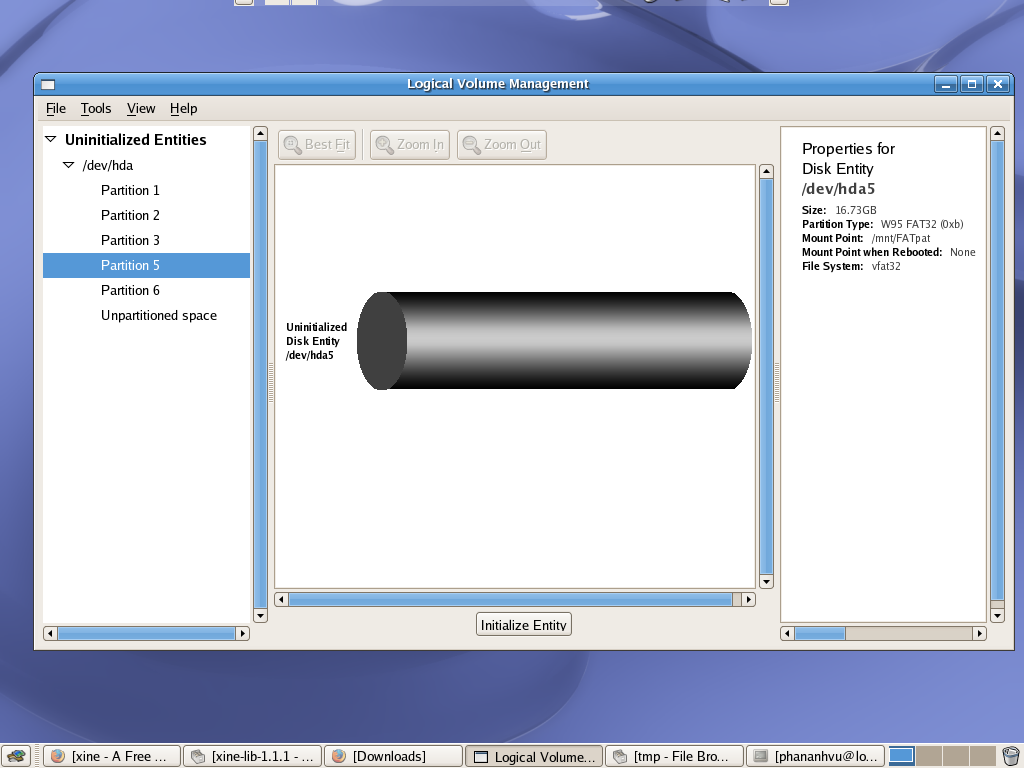Click the properties panel scroll right arrow

(x=979, y=633)
